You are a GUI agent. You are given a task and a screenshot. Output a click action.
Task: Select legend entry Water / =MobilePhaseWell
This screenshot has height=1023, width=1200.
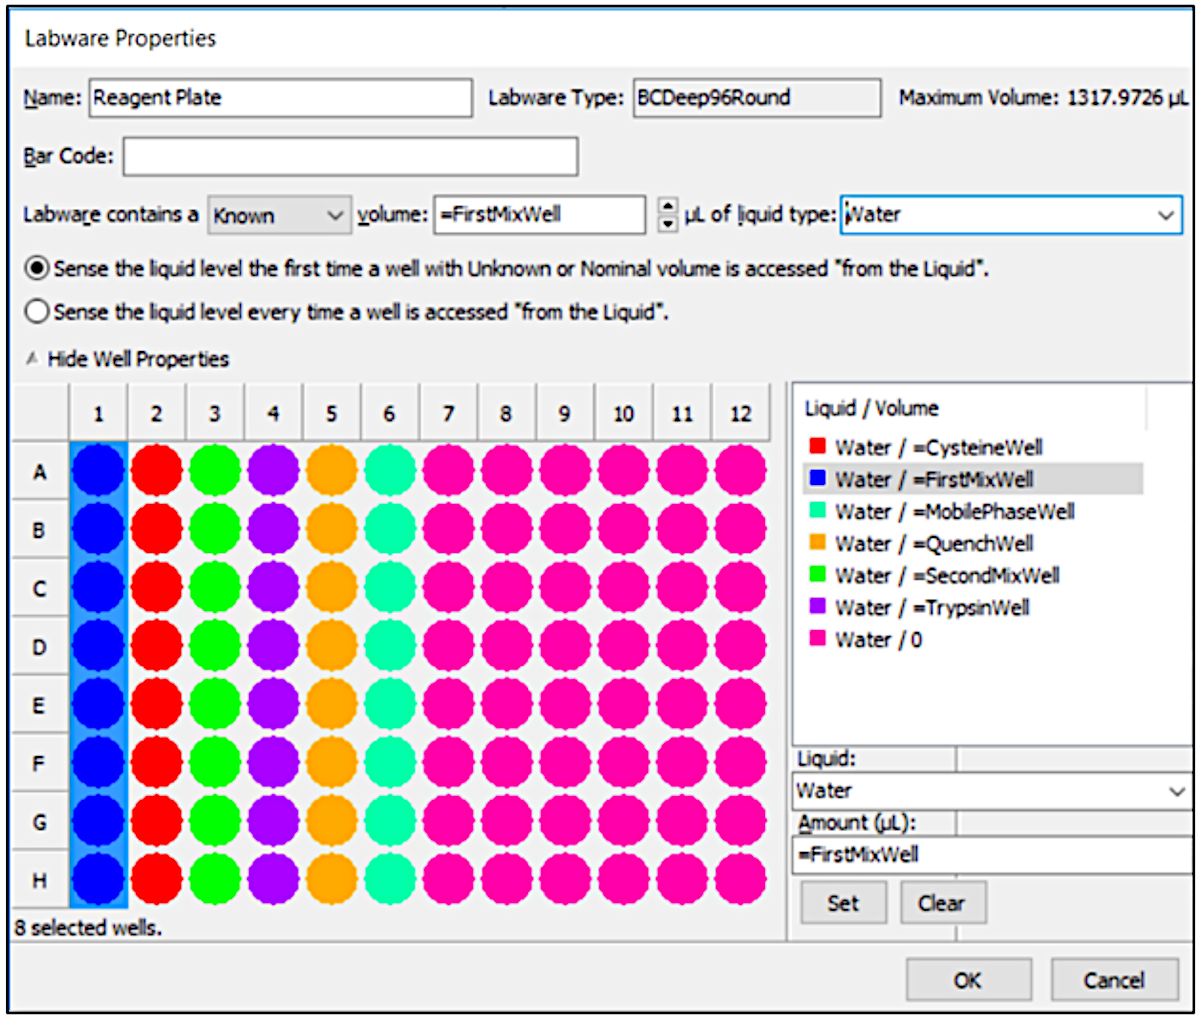[x=942, y=511]
